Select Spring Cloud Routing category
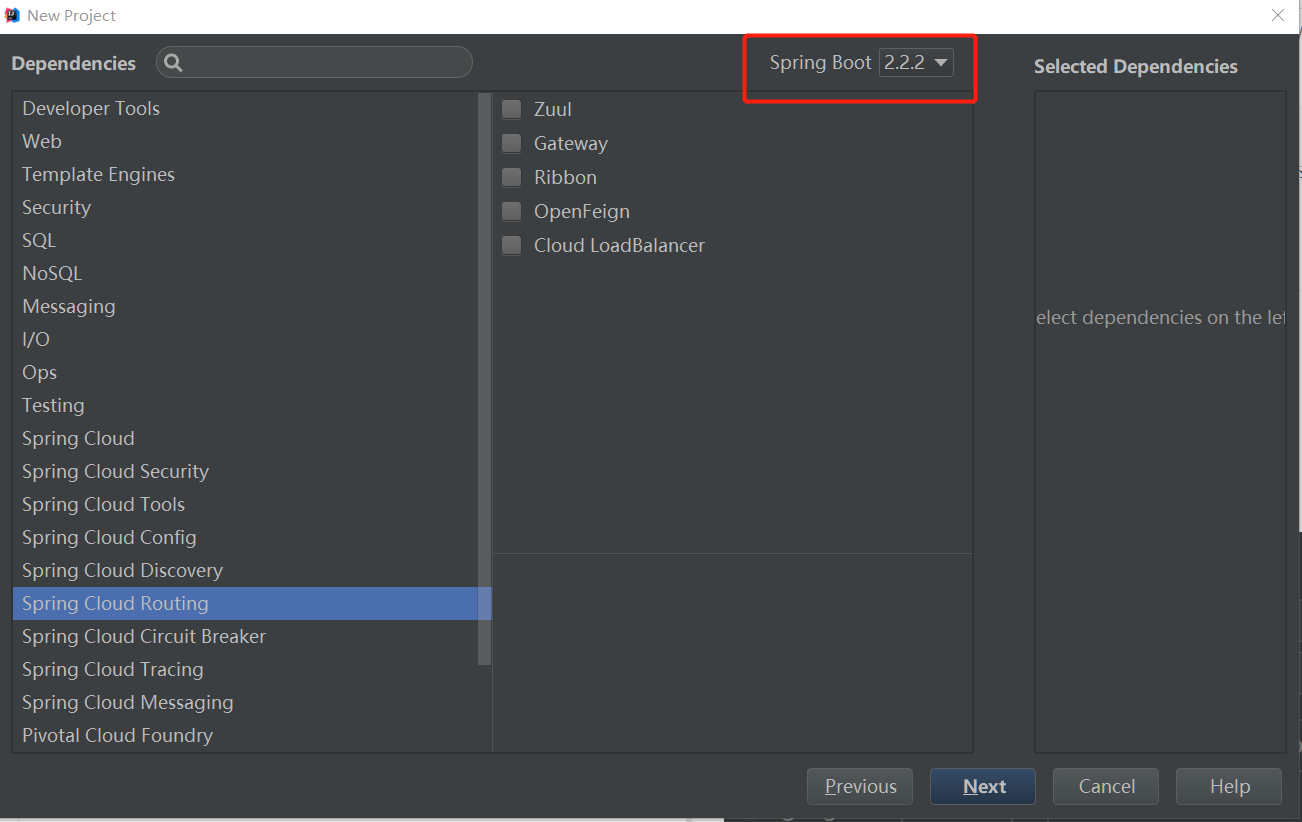Screen dimensions: 1302x822 [252, 603]
